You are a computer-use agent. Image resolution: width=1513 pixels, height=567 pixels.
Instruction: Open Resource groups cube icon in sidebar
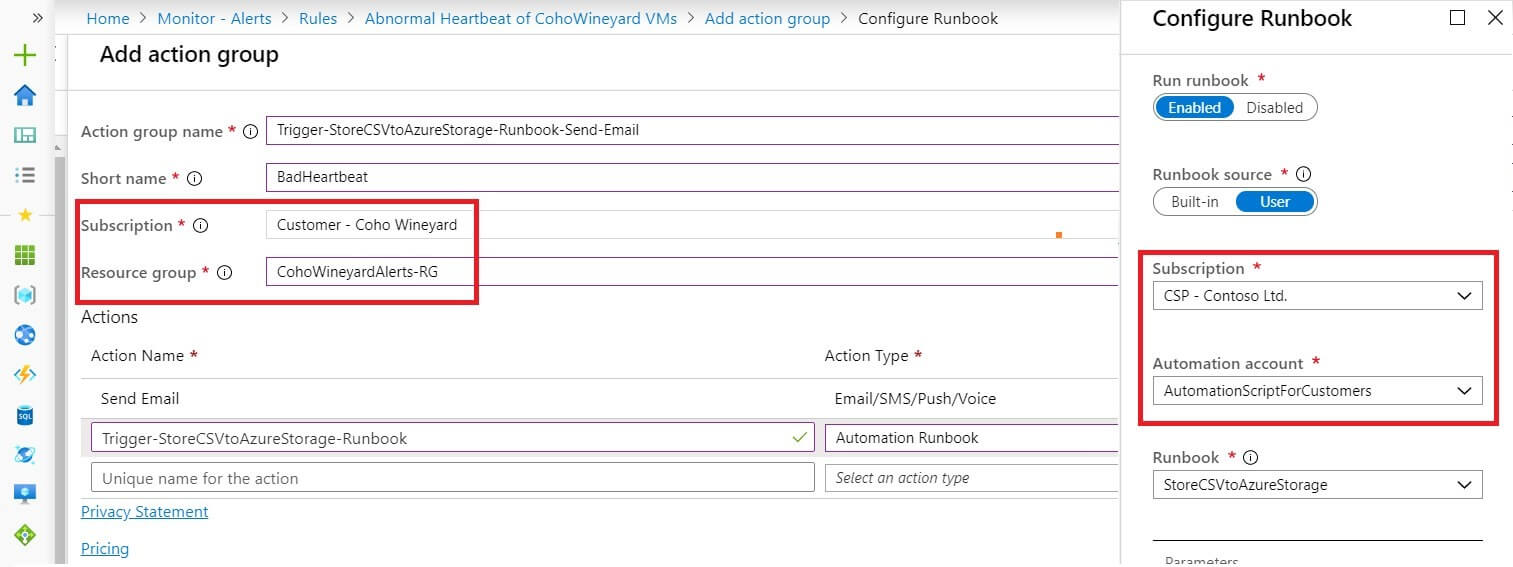click(25, 295)
